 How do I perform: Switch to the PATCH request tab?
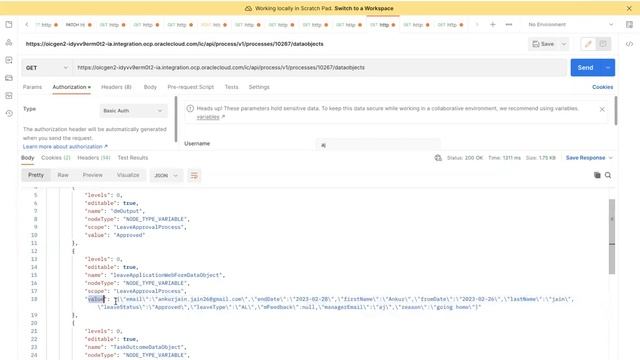78,24
